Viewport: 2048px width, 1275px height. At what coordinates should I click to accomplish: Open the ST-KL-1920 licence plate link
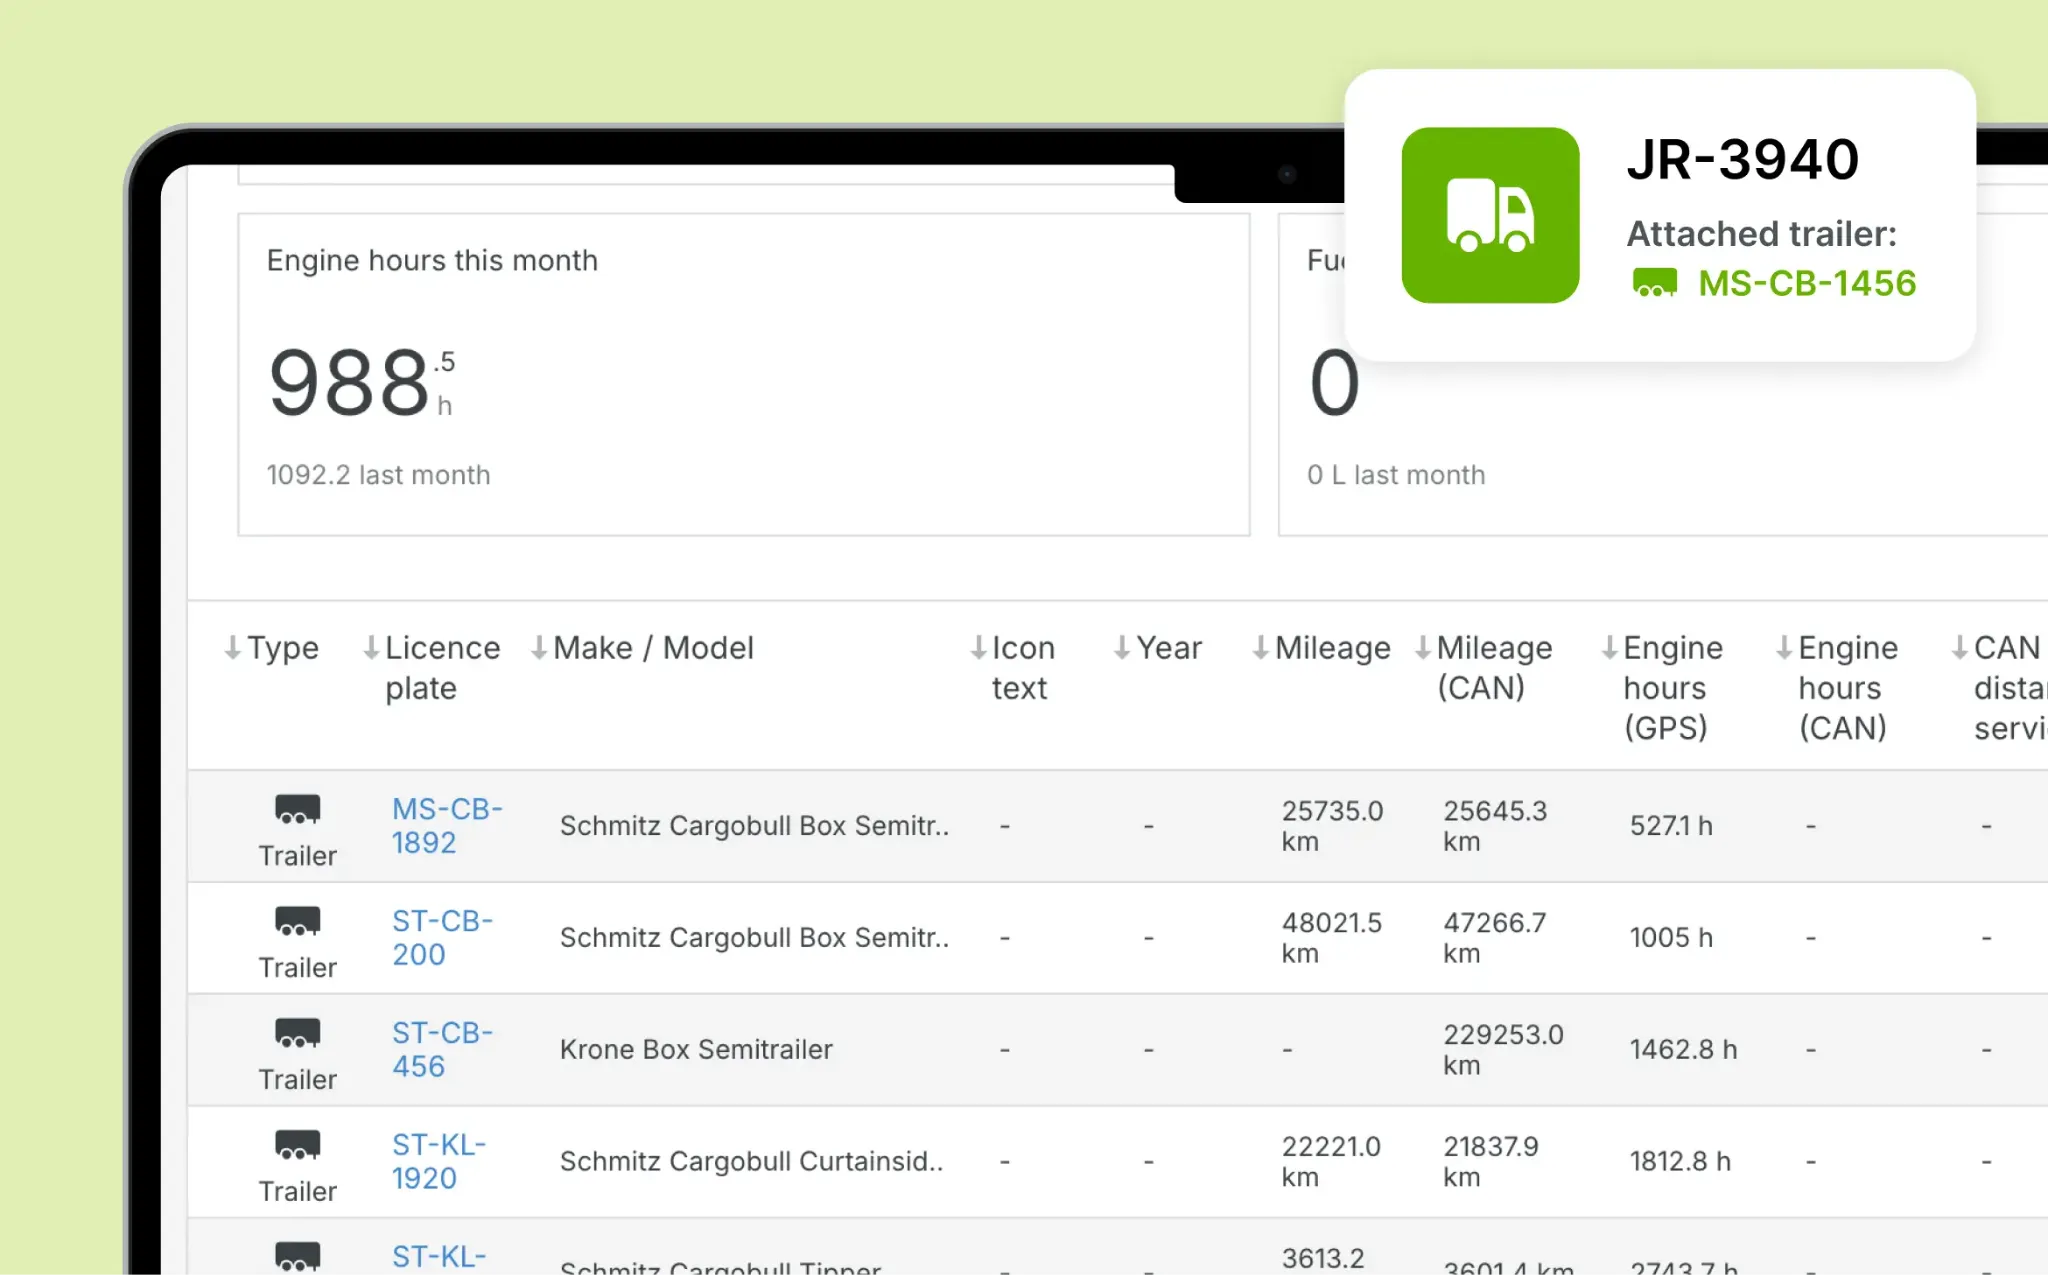(438, 1161)
